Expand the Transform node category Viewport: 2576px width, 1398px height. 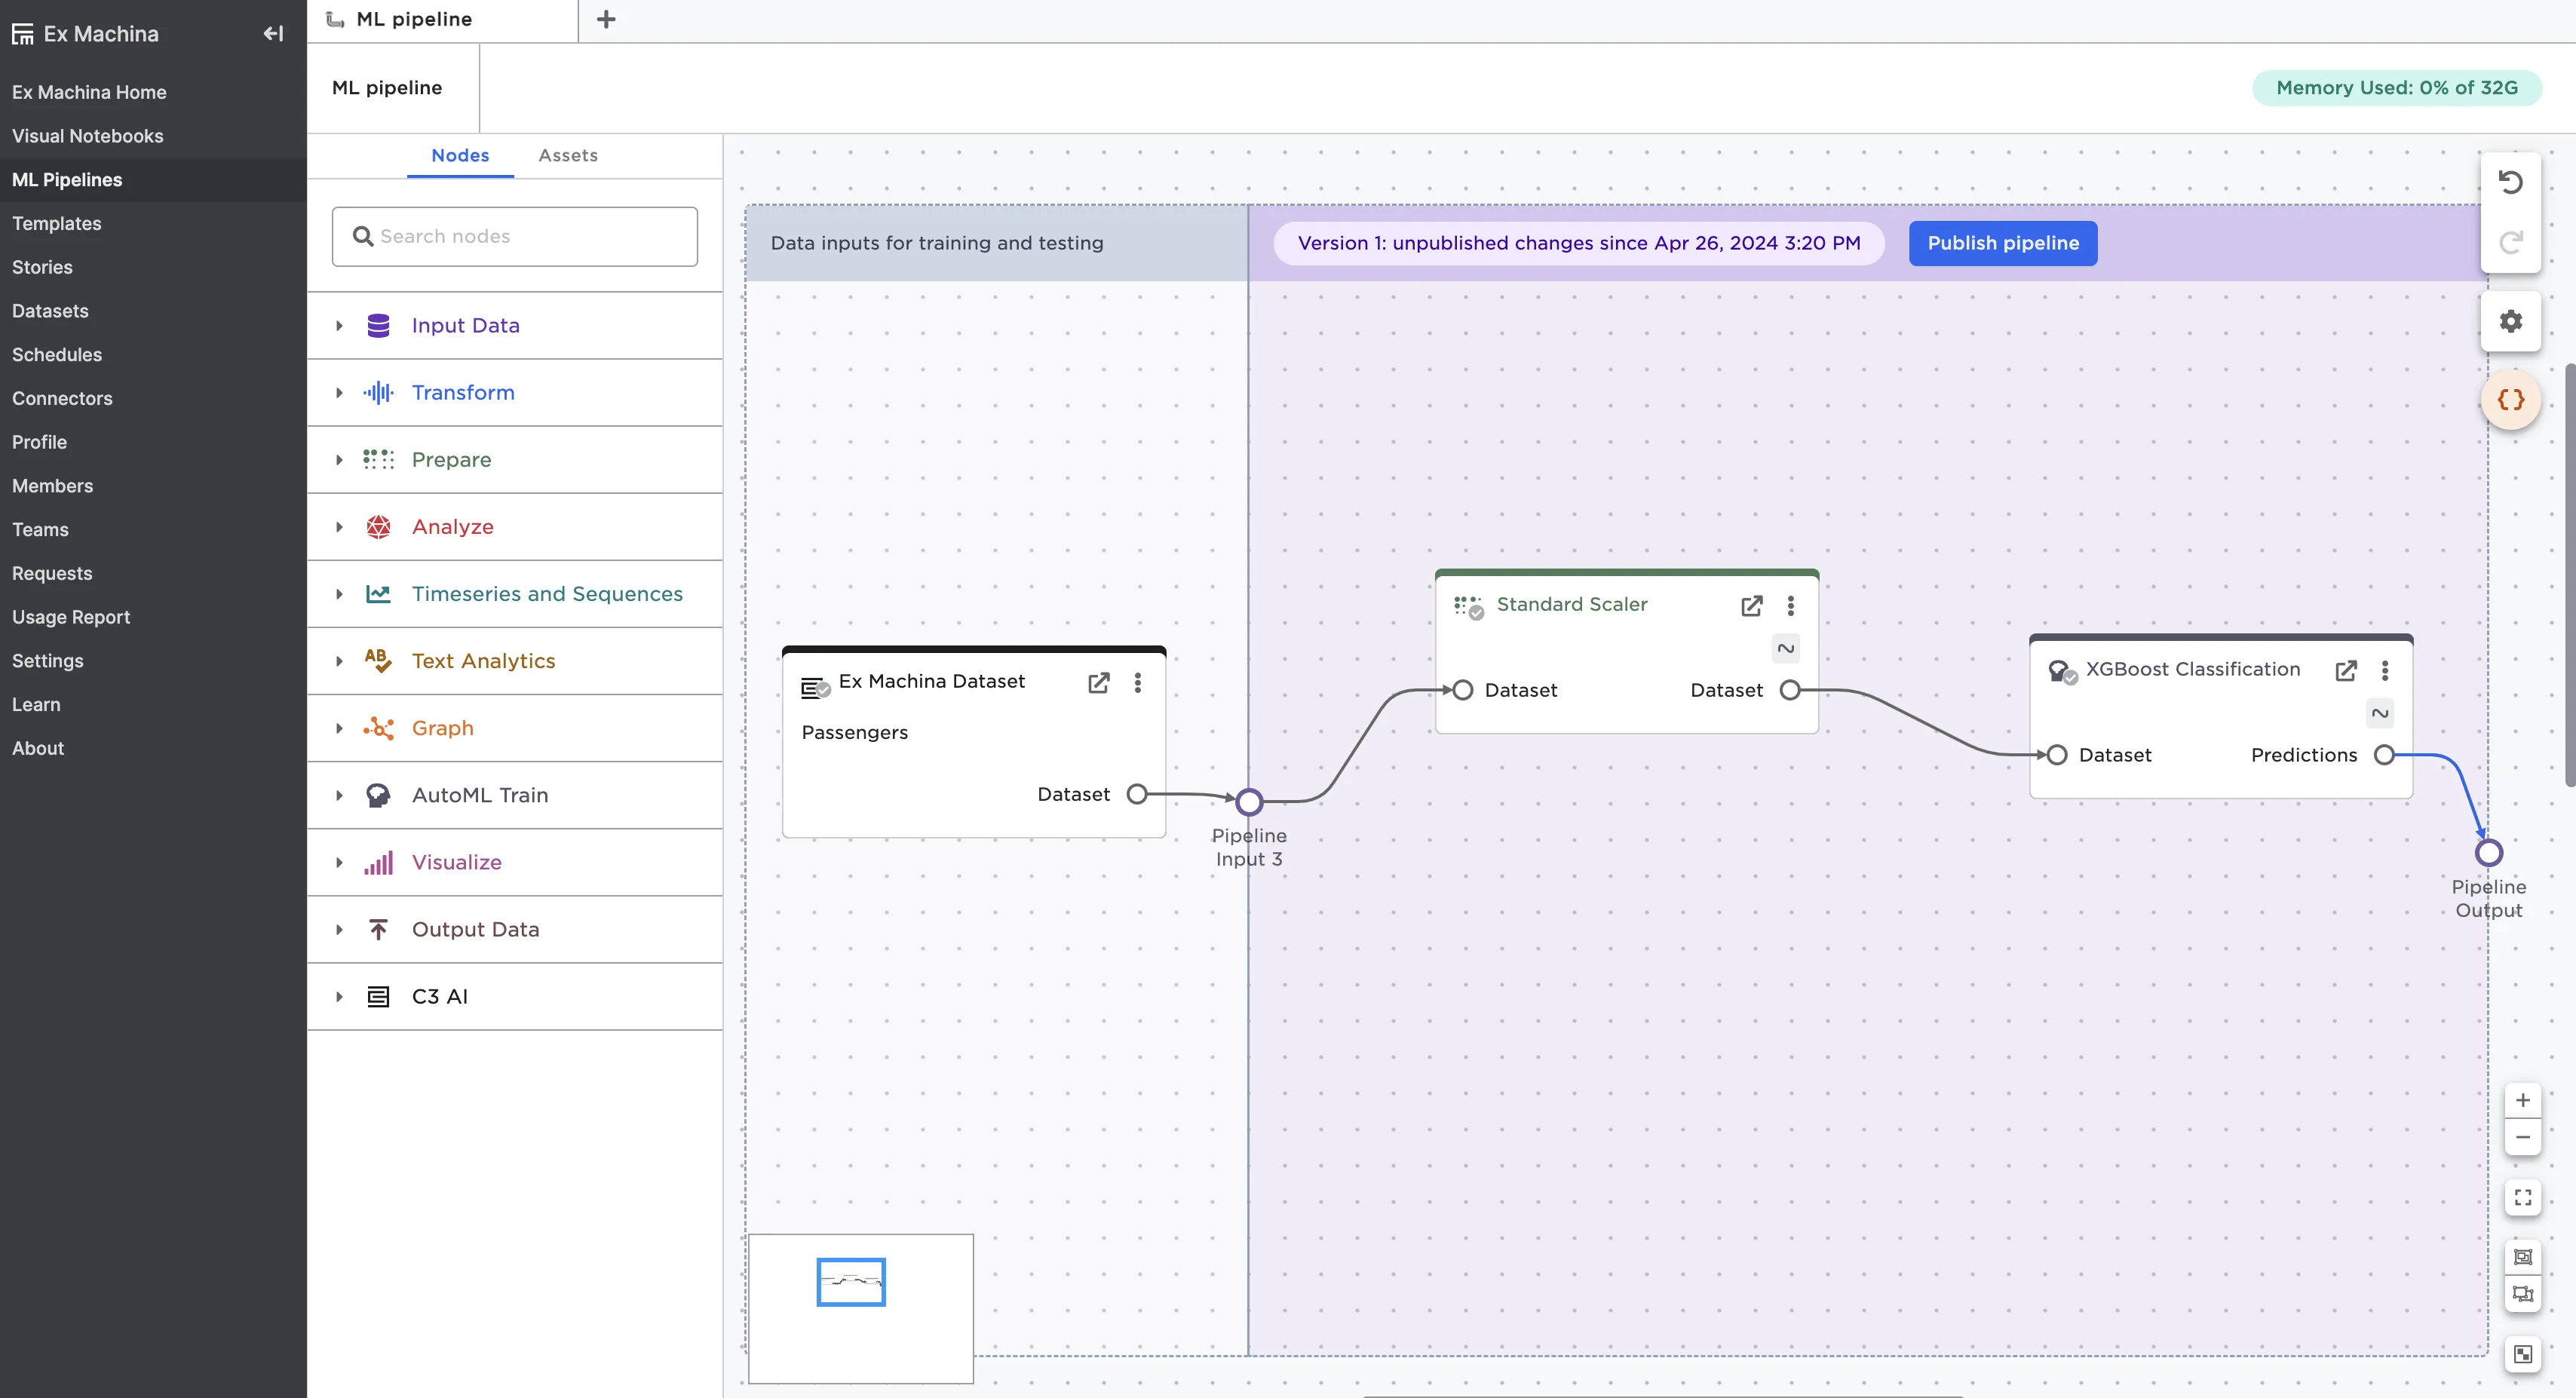pyautogui.click(x=339, y=392)
